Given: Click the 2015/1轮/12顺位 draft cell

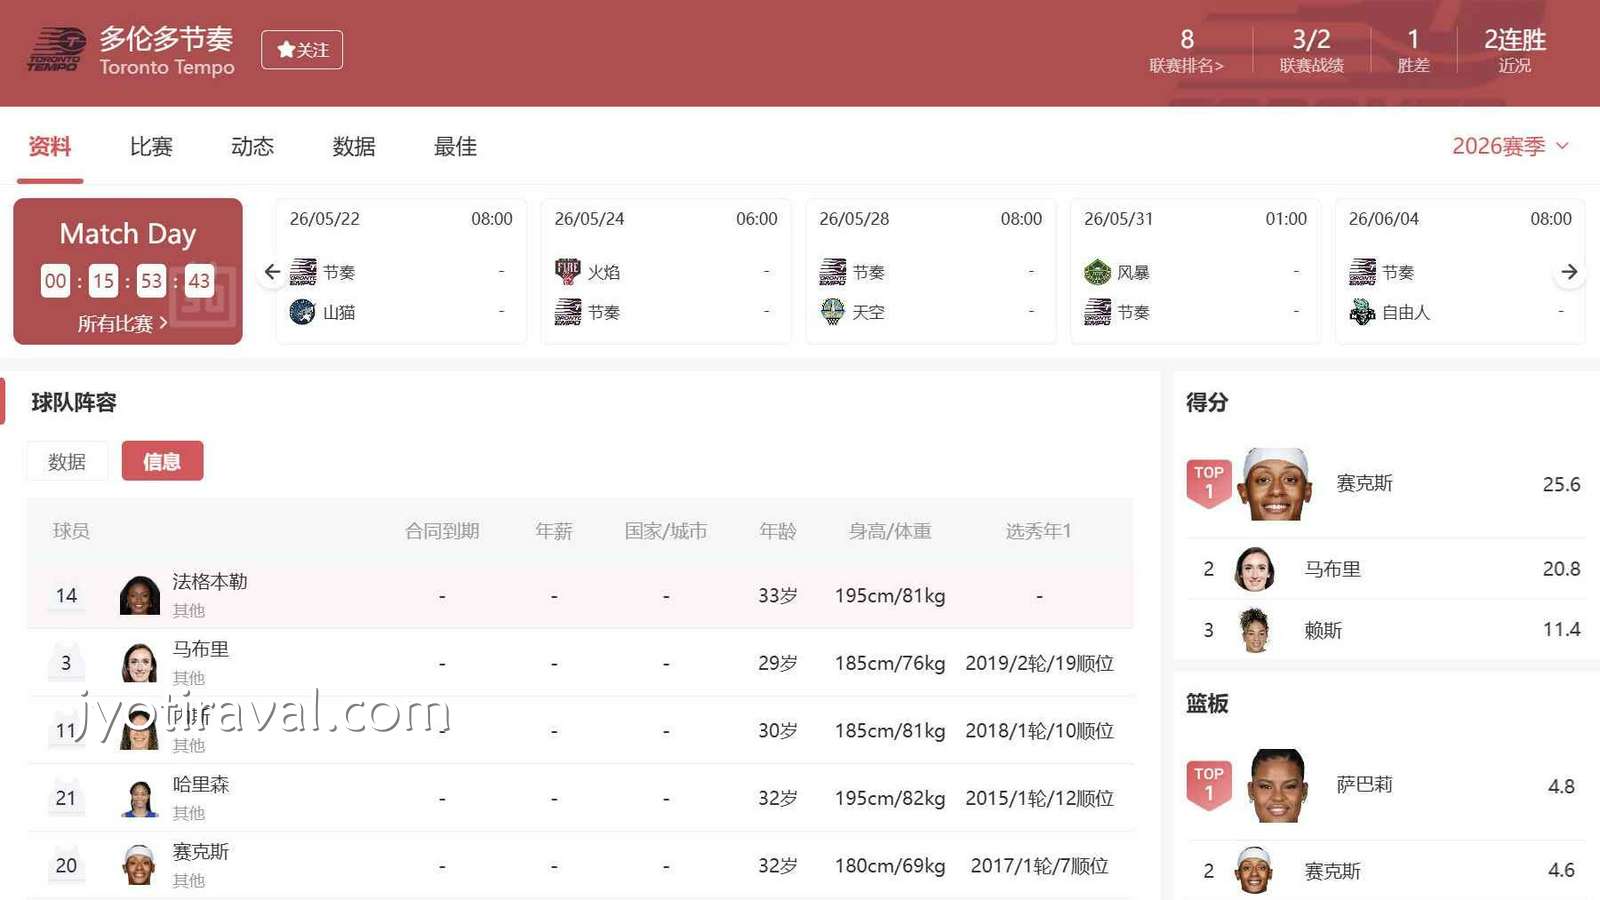Looking at the screenshot, I should point(1039,798).
